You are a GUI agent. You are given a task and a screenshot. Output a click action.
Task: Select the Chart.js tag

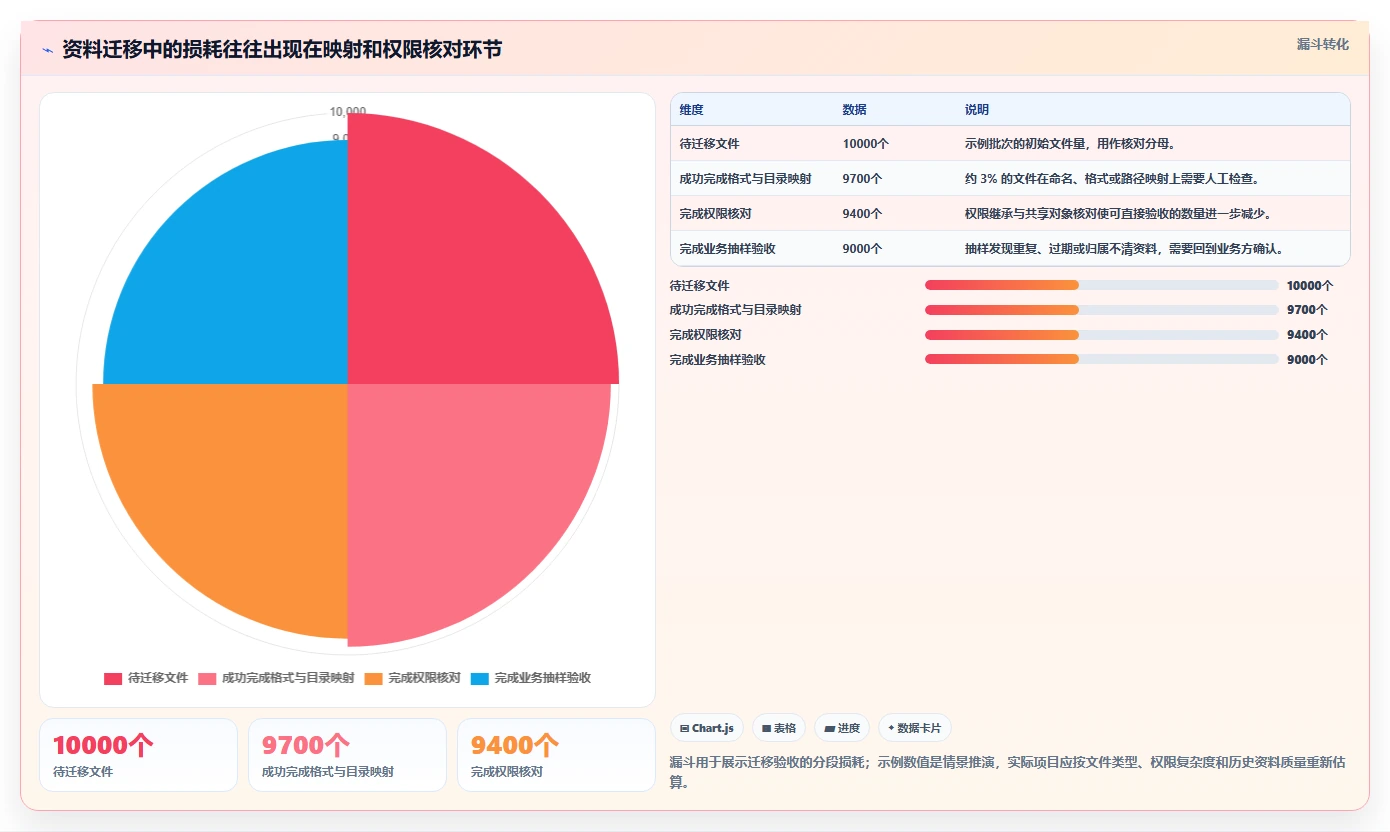706,728
